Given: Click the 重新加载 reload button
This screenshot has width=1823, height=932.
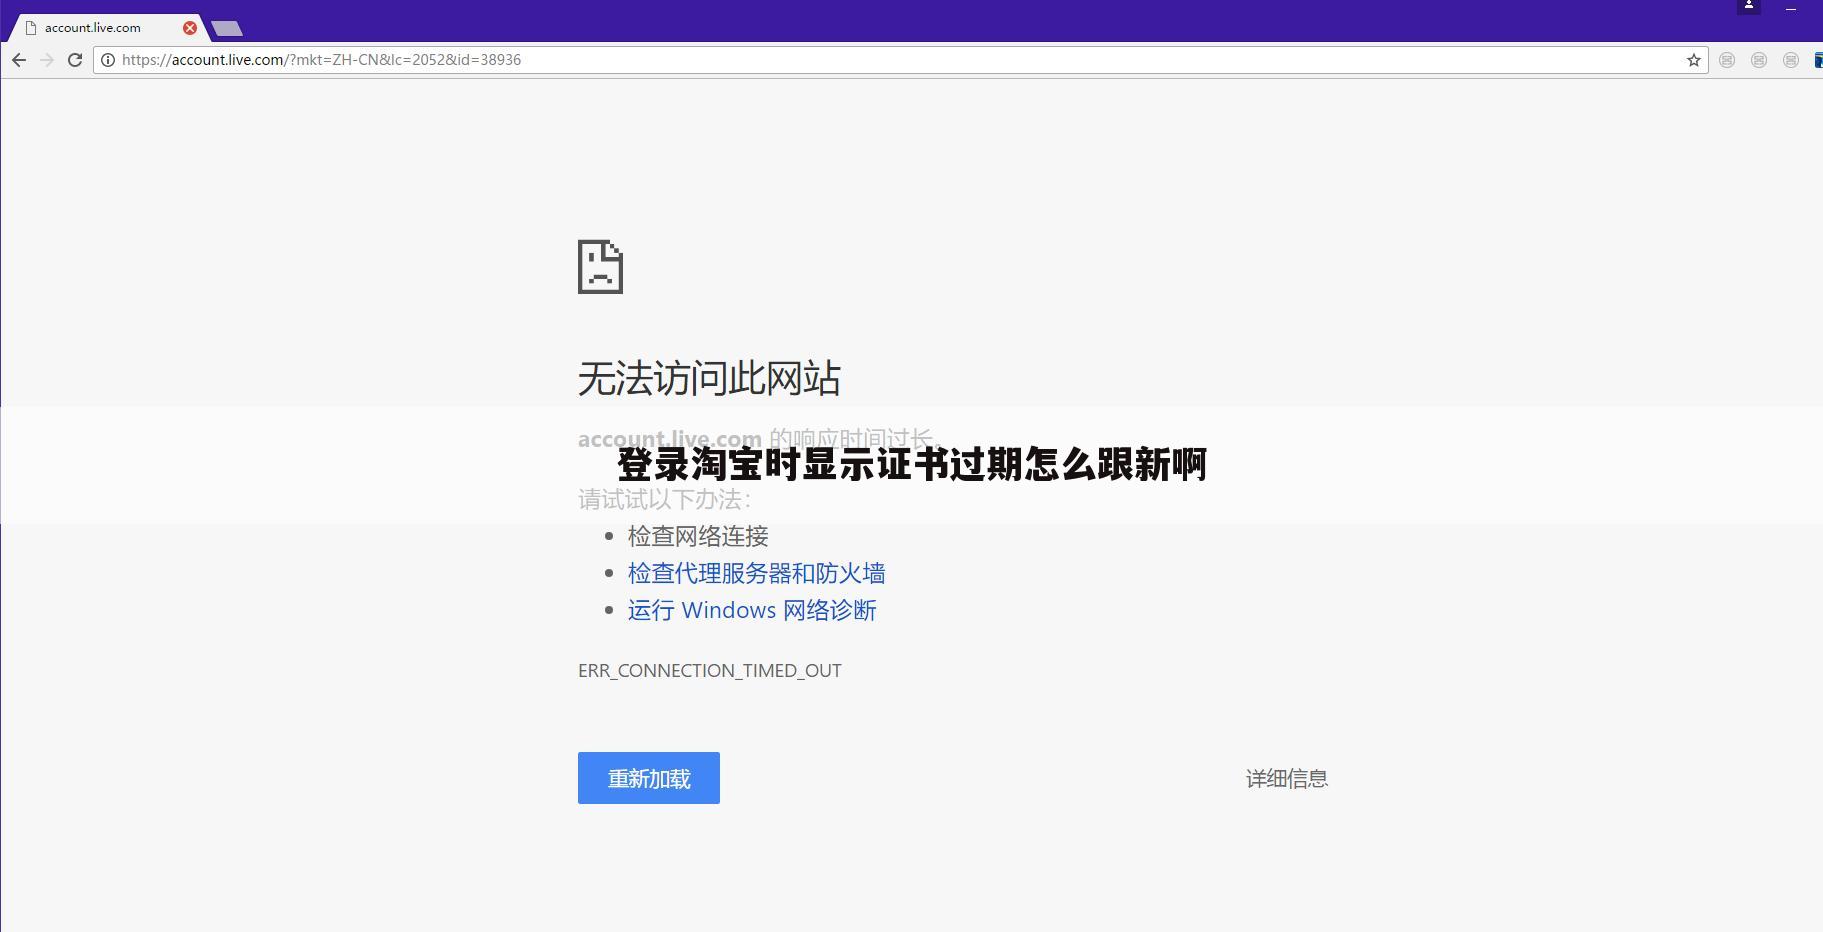Looking at the screenshot, I should coord(649,778).
